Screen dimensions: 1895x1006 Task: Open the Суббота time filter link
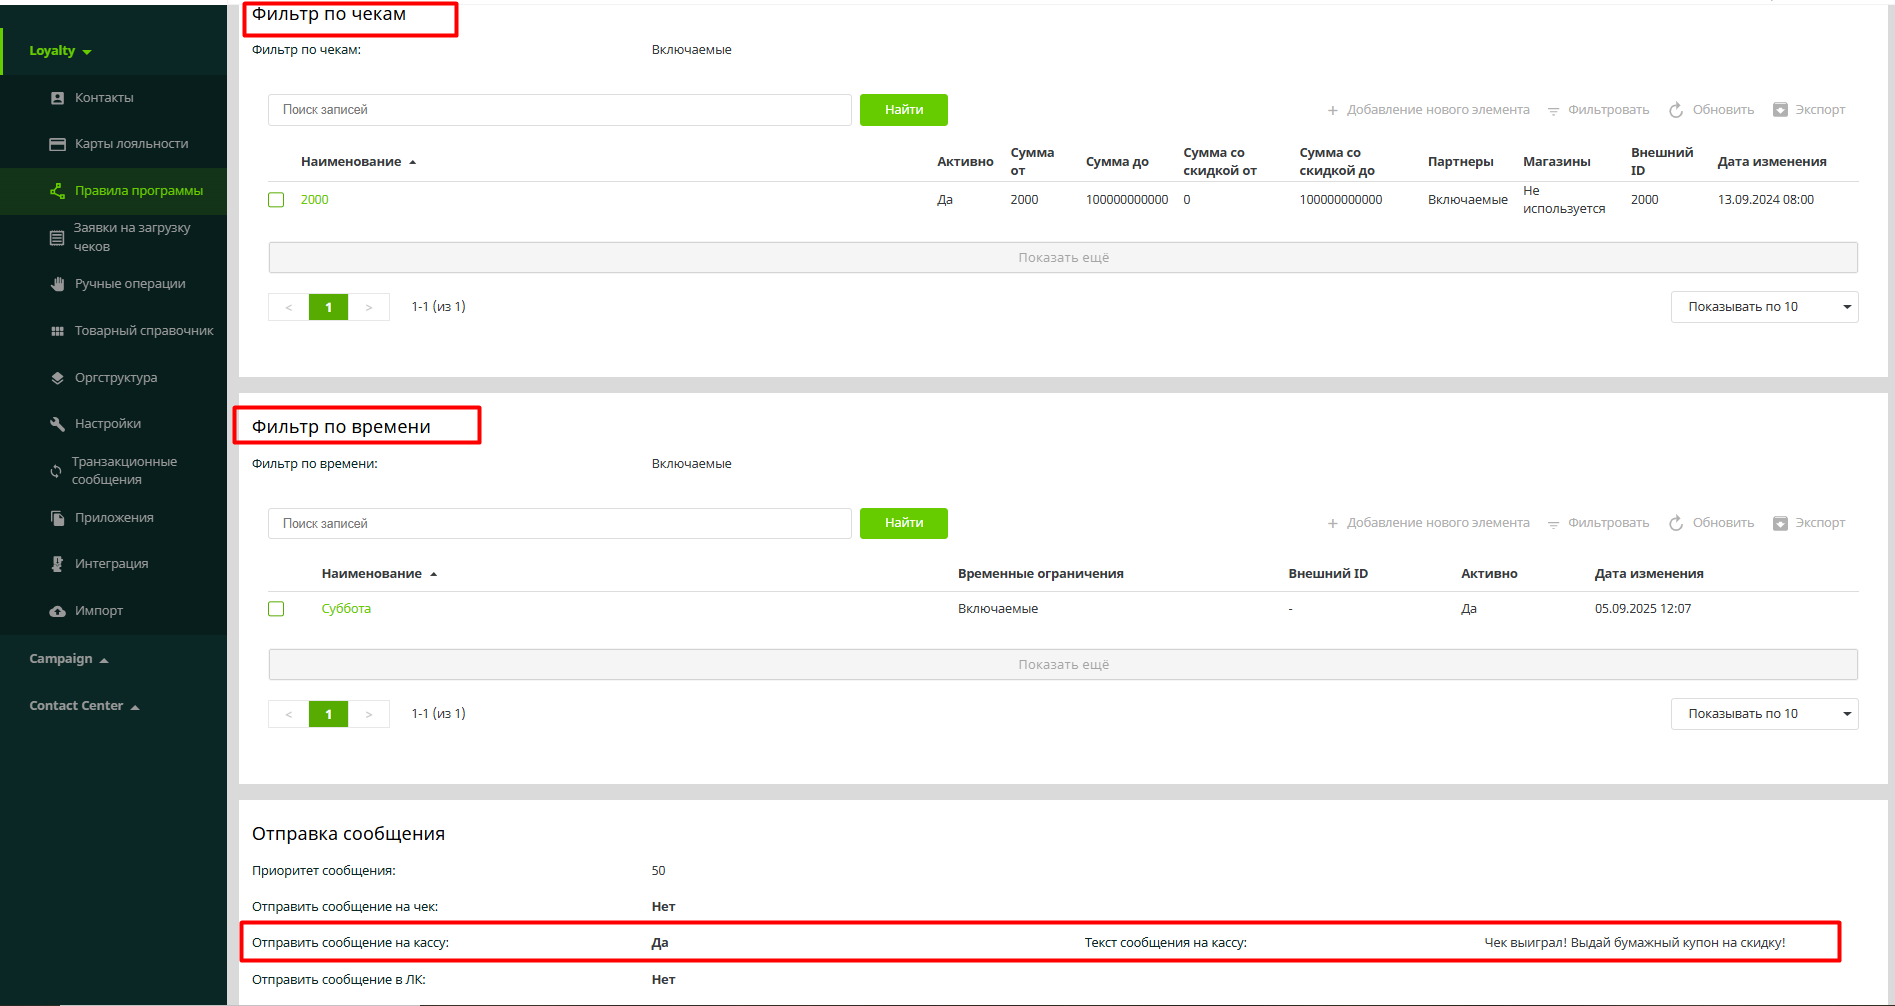pyautogui.click(x=346, y=609)
